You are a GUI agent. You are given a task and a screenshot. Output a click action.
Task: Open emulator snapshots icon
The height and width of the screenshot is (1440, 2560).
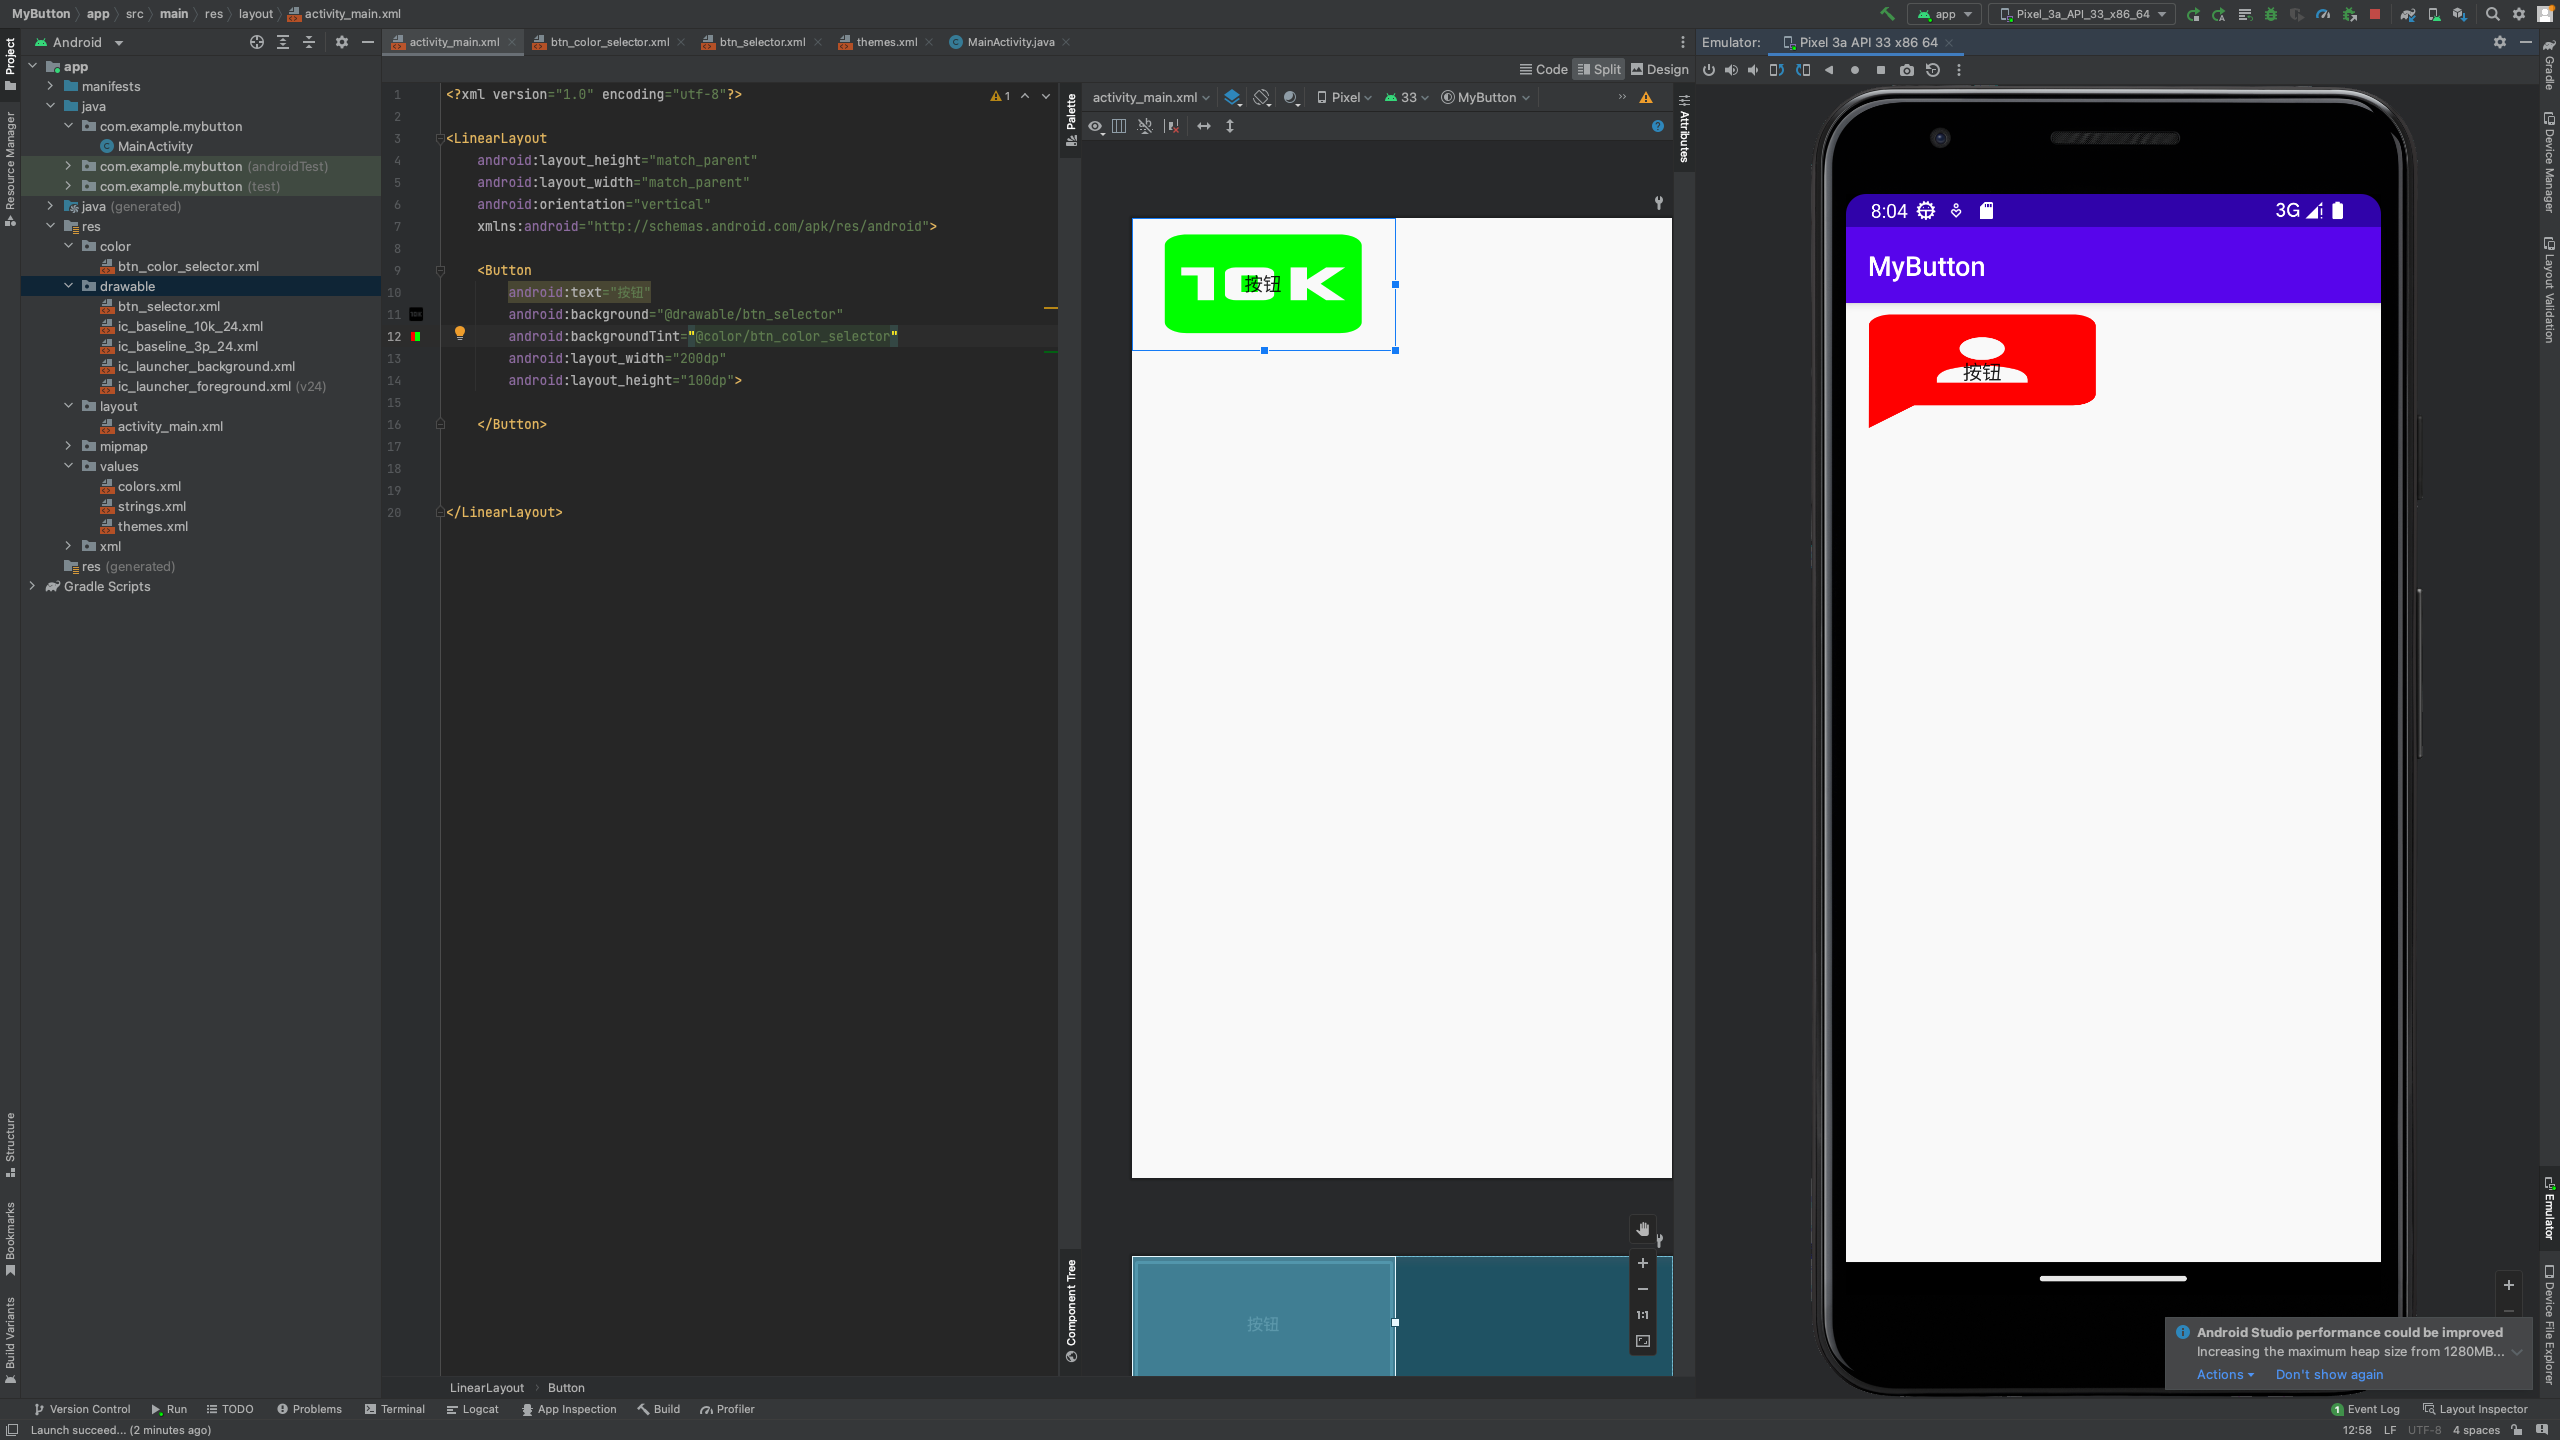coord(1933,70)
